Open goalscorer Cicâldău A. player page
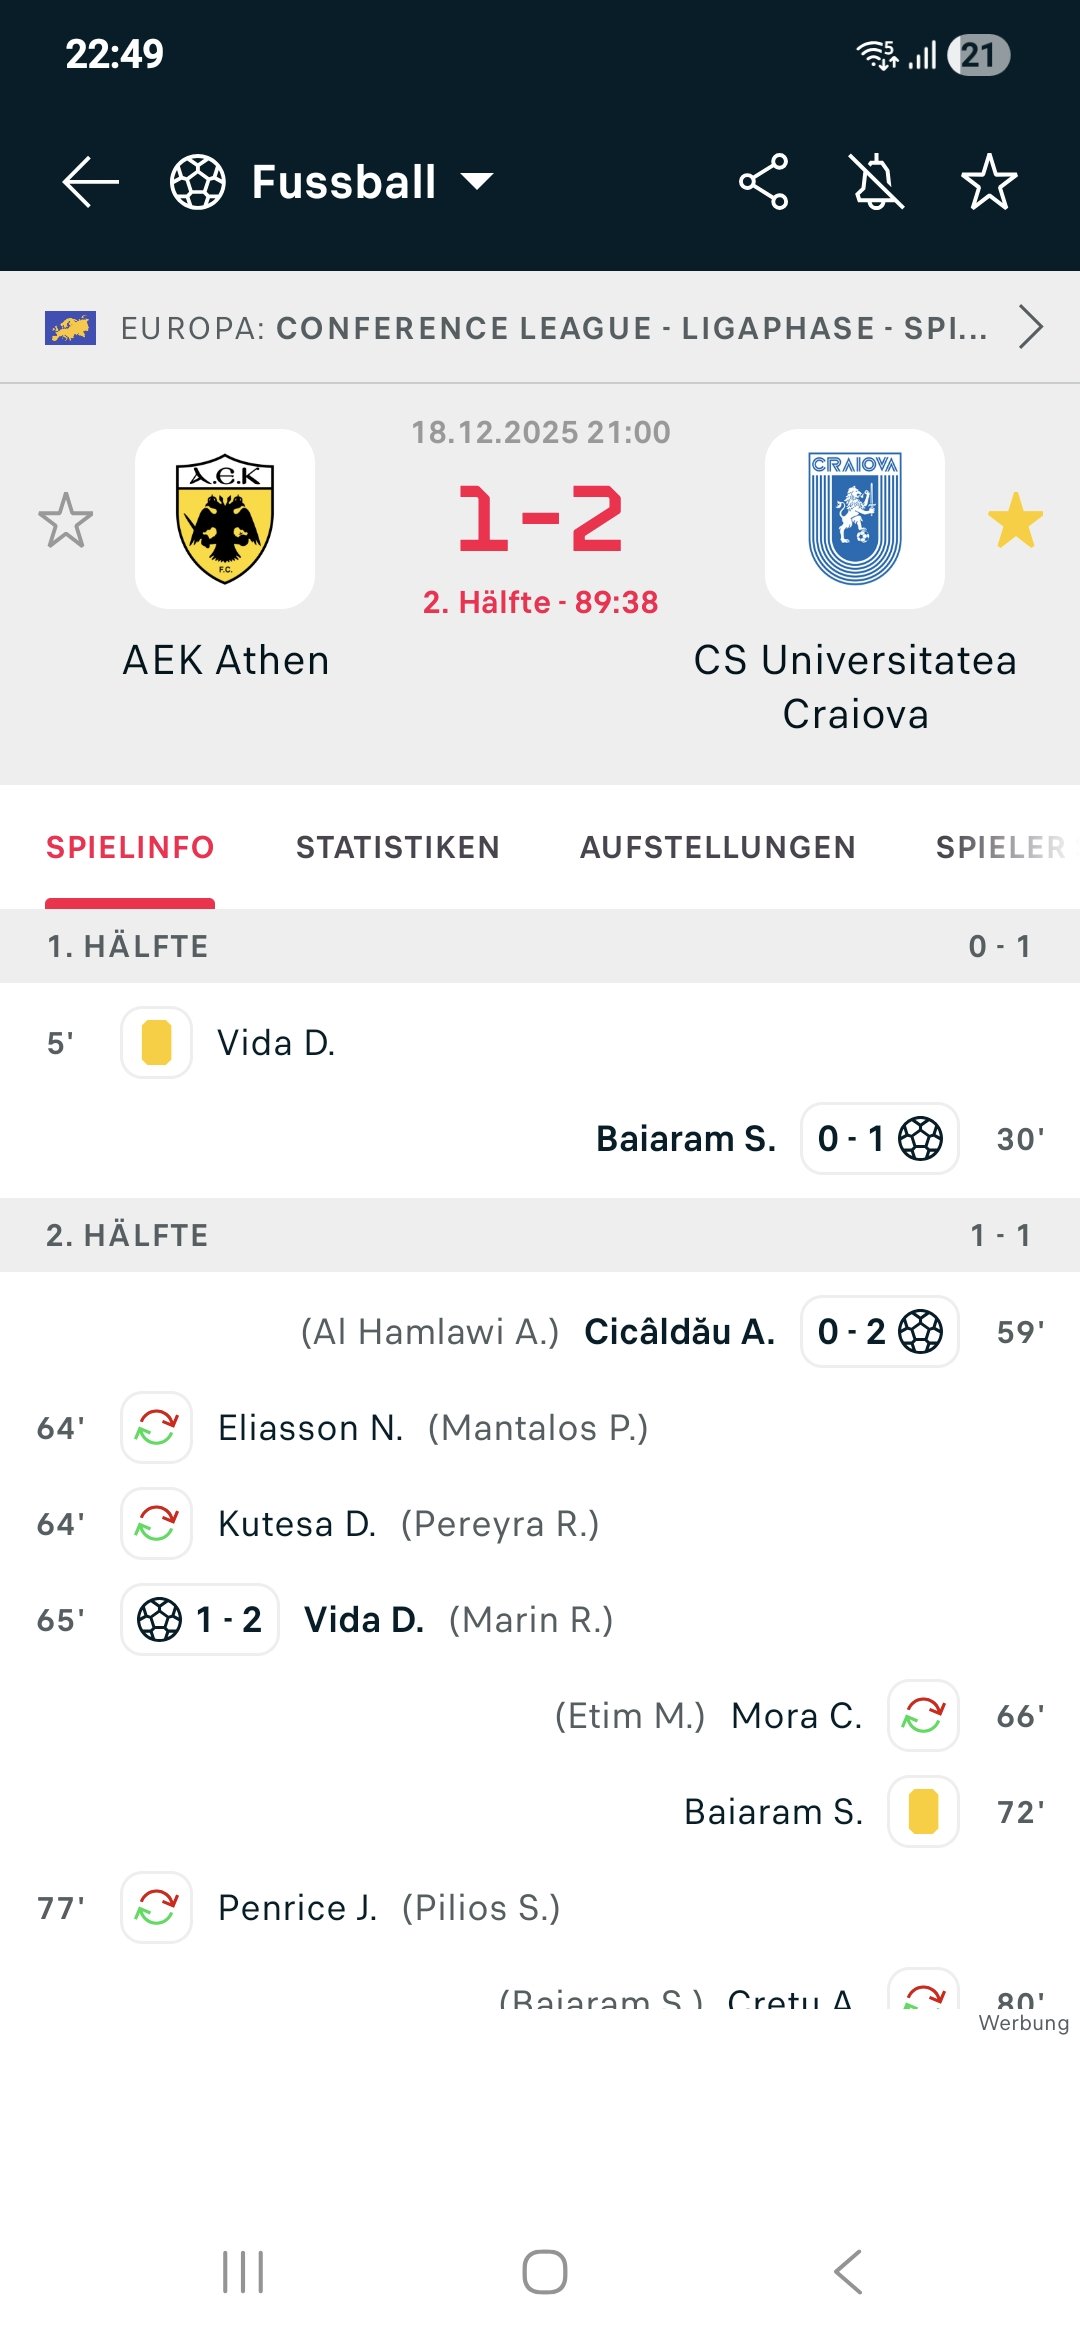Viewport: 1080px width, 2340px height. [679, 1332]
